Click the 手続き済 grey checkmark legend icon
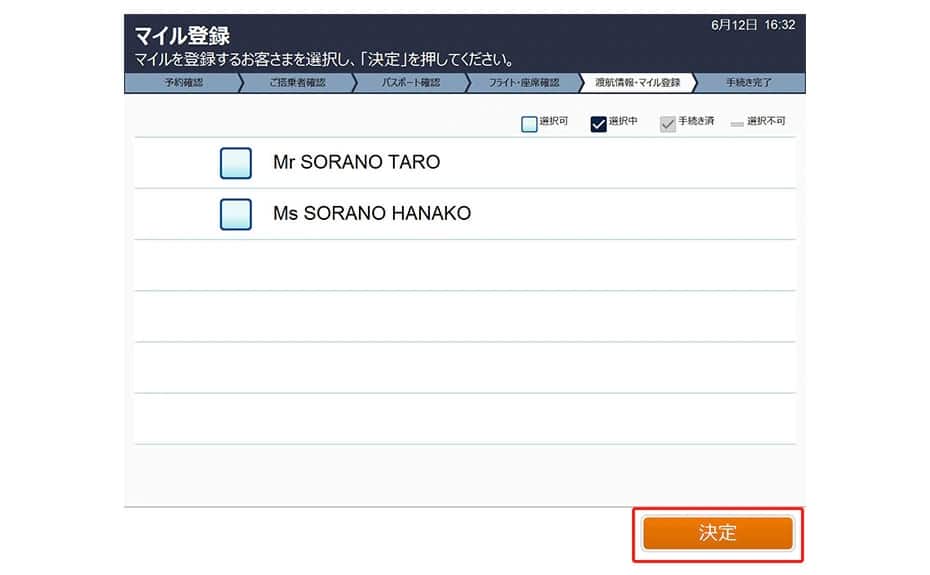The height and width of the screenshot is (575, 930). click(668, 123)
